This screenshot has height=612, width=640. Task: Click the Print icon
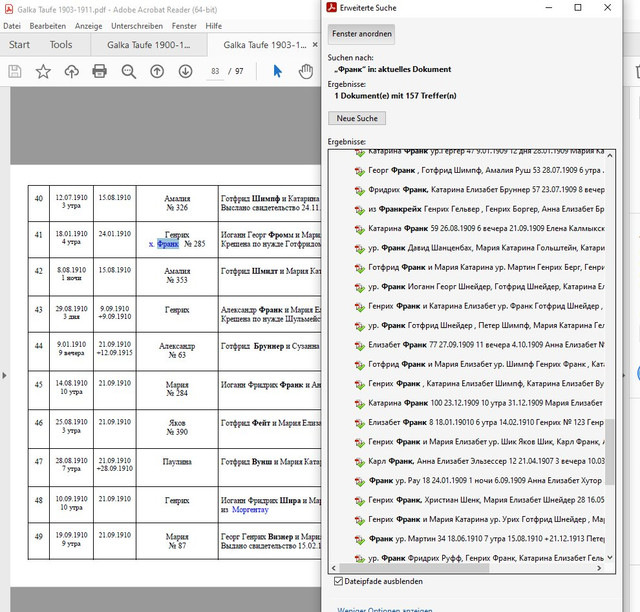[x=100, y=71]
